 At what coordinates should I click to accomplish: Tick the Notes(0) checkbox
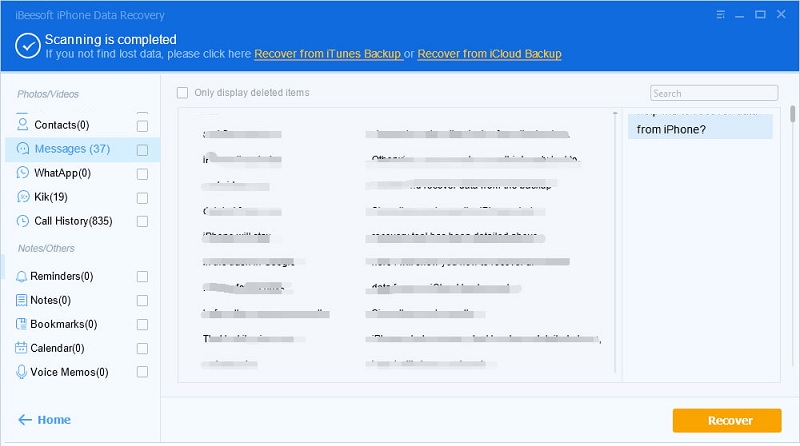click(142, 301)
